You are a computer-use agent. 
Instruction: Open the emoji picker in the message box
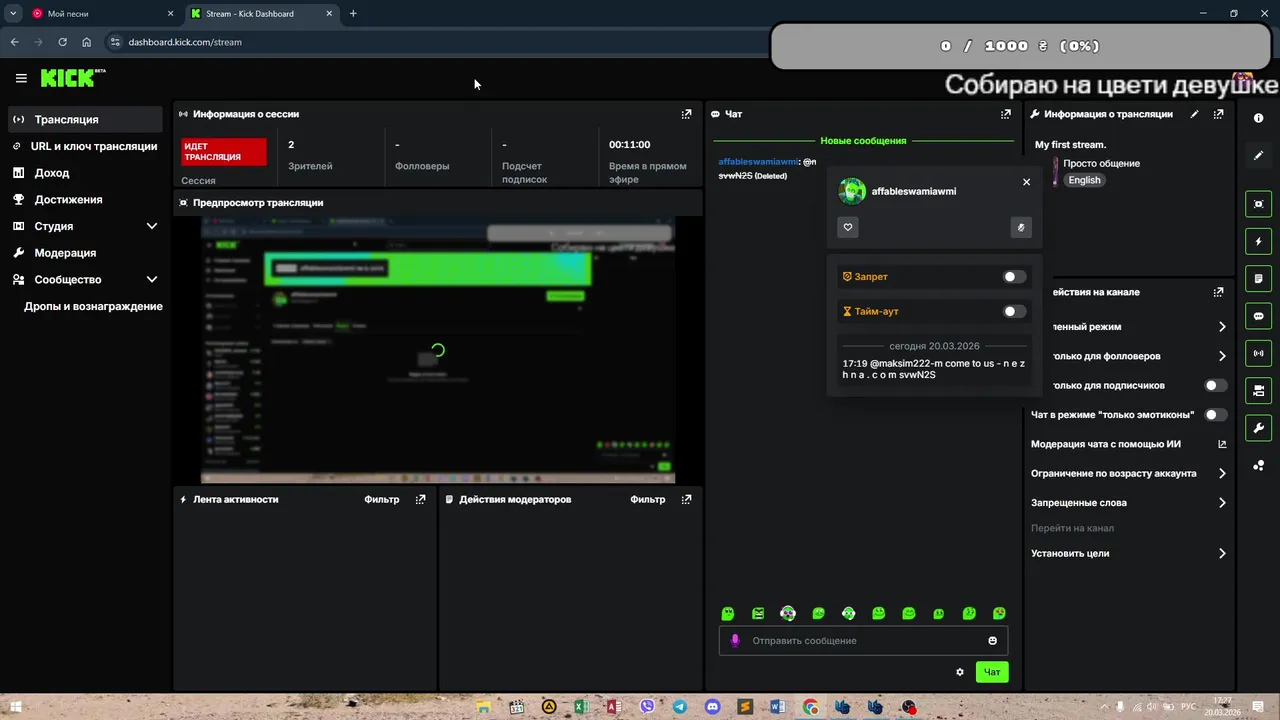click(x=992, y=641)
